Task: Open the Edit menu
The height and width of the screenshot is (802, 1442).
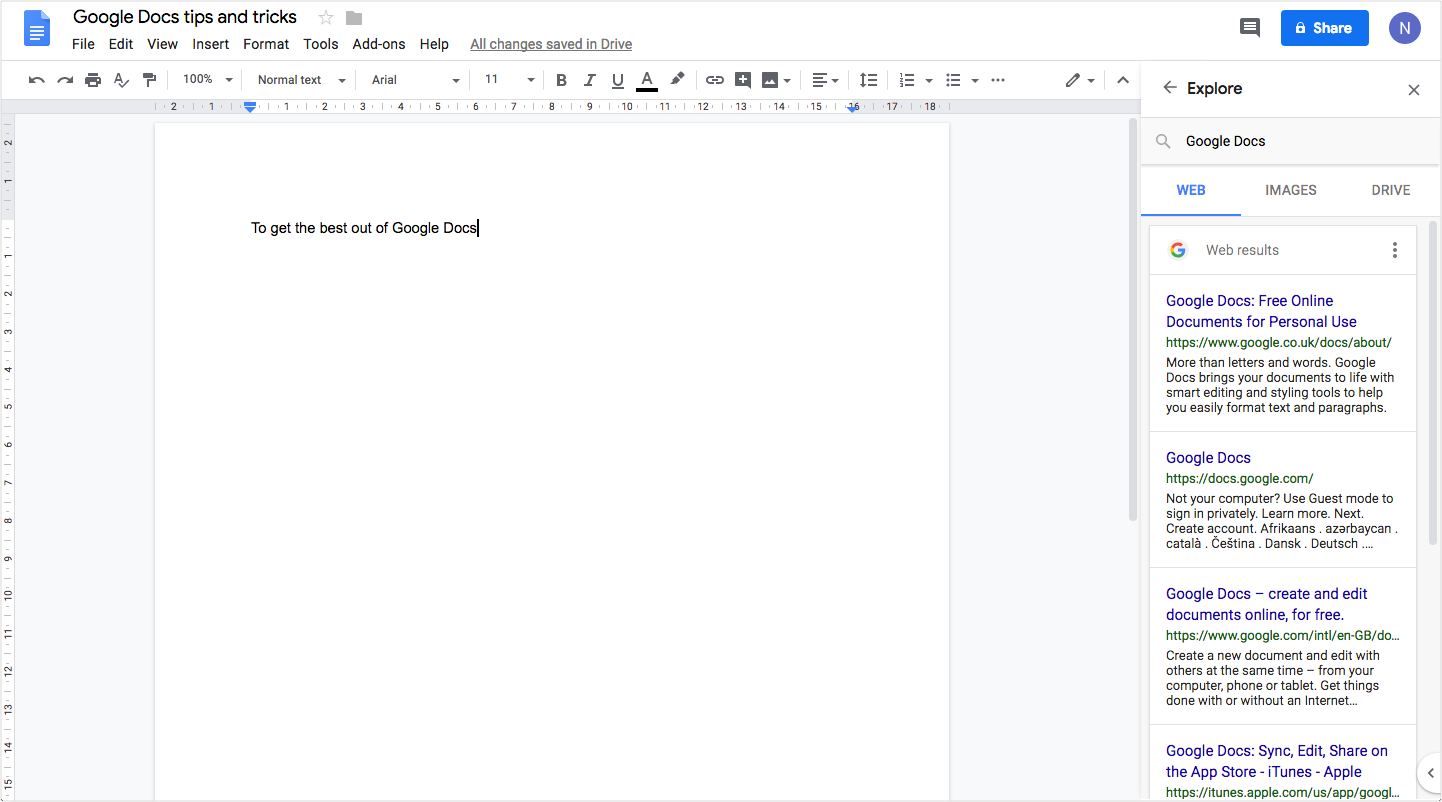Action: point(121,44)
